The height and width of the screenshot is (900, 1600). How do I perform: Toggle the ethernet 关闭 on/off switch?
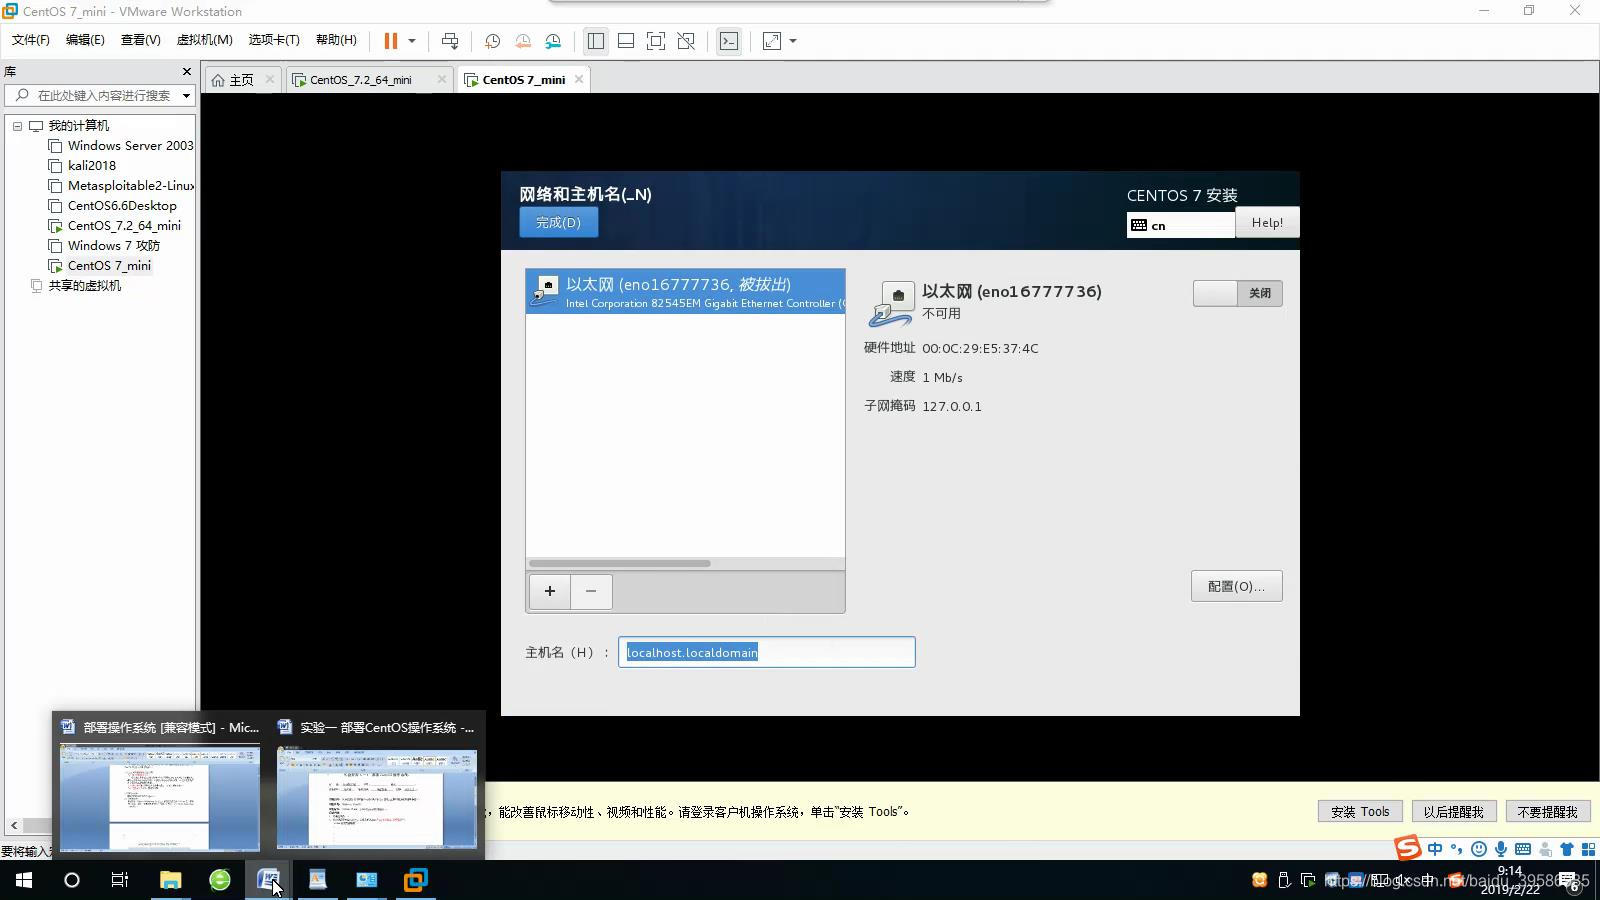tap(1237, 293)
